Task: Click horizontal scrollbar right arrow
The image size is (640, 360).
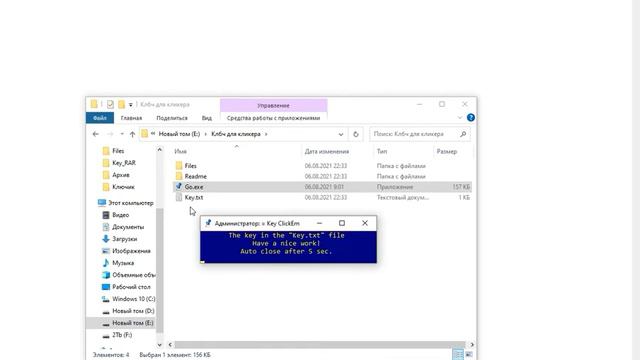Action: pos(472,345)
